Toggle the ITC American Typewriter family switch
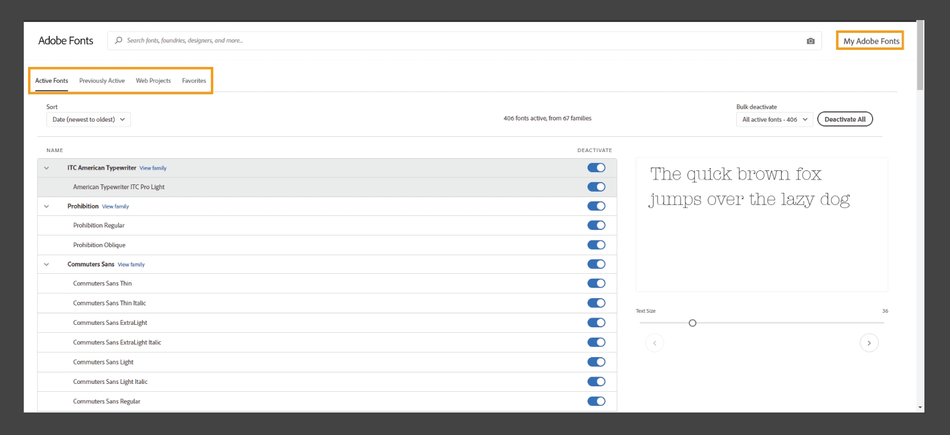Image resolution: width=950 pixels, height=435 pixels. tap(596, 168)
